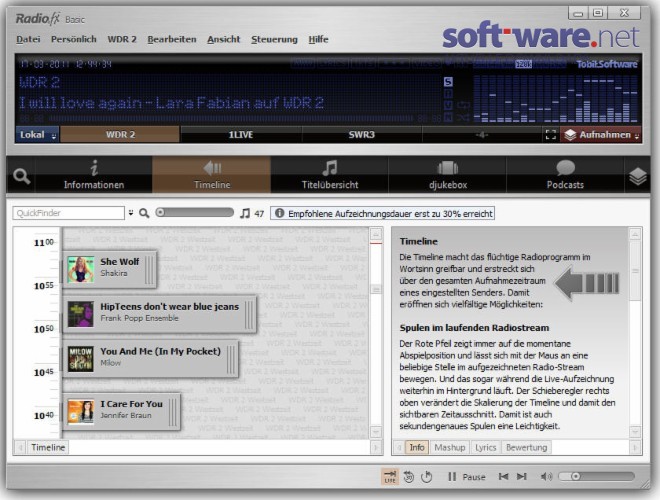
Task: Open the Persönlich menu
Action: click(x=74, y=39)
